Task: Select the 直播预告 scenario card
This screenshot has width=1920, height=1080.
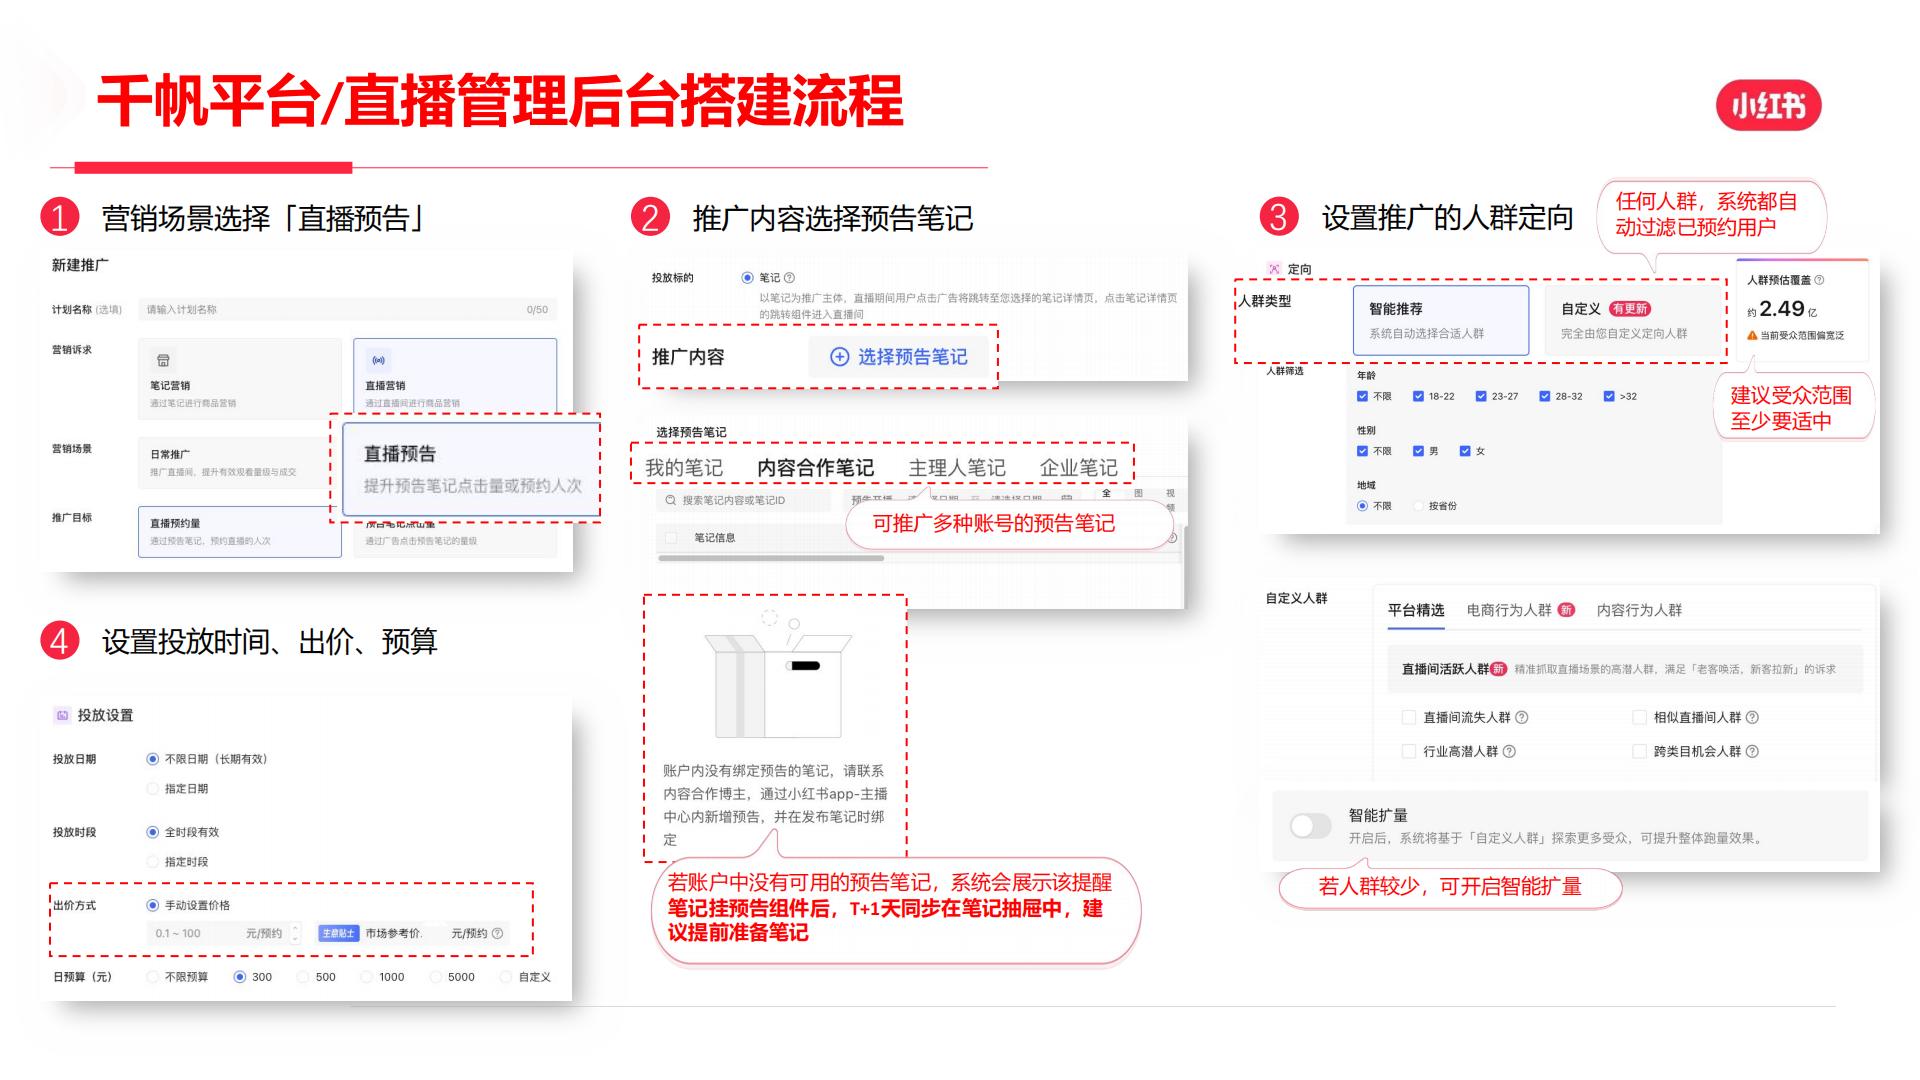Action: (x=471, y=469)
